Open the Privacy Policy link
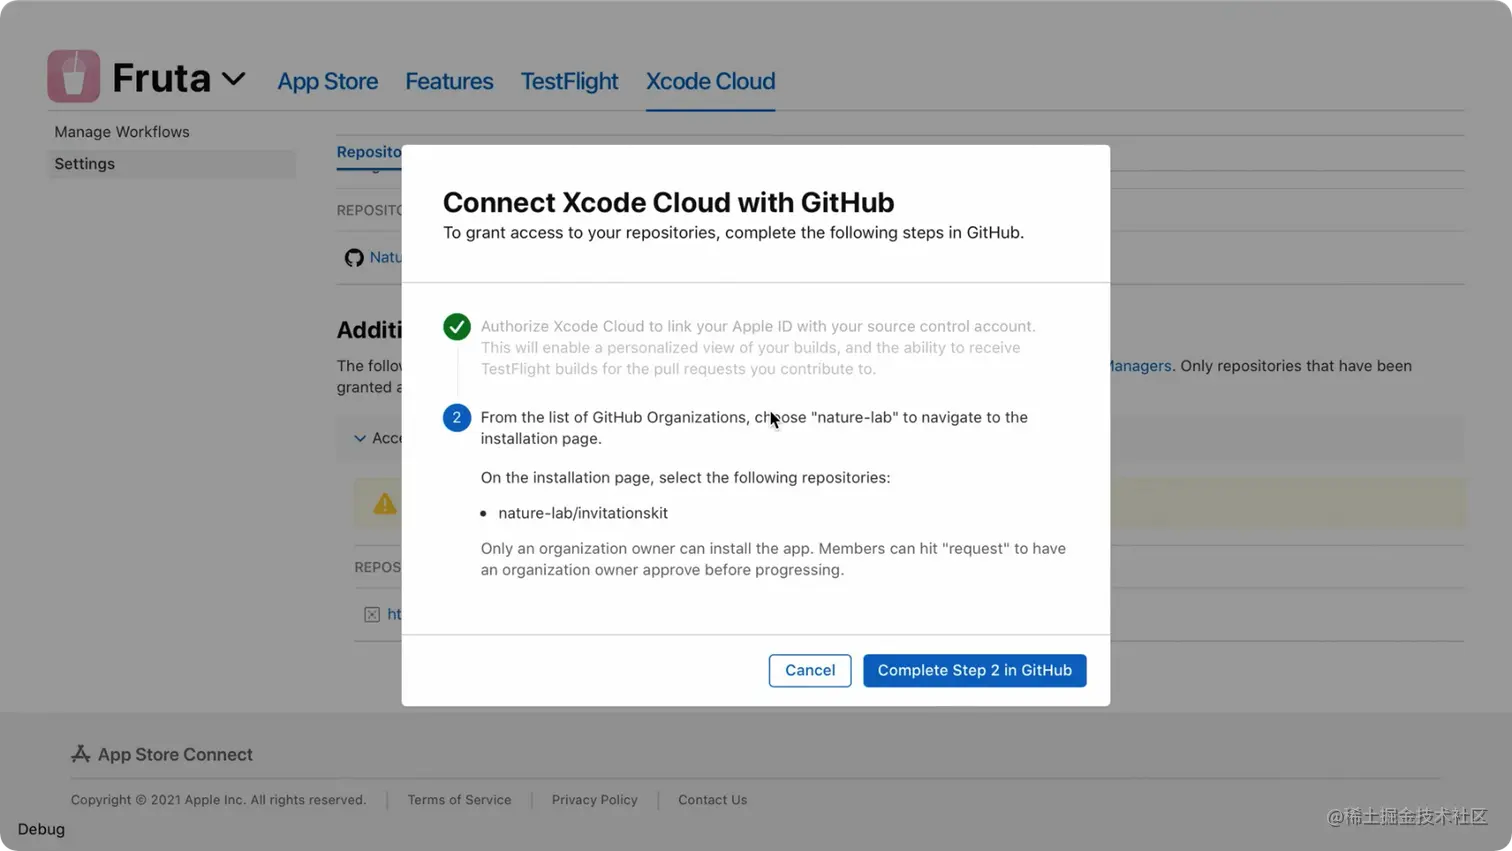1512x851 pixels. pyautogui.click(x=595, y=800)
